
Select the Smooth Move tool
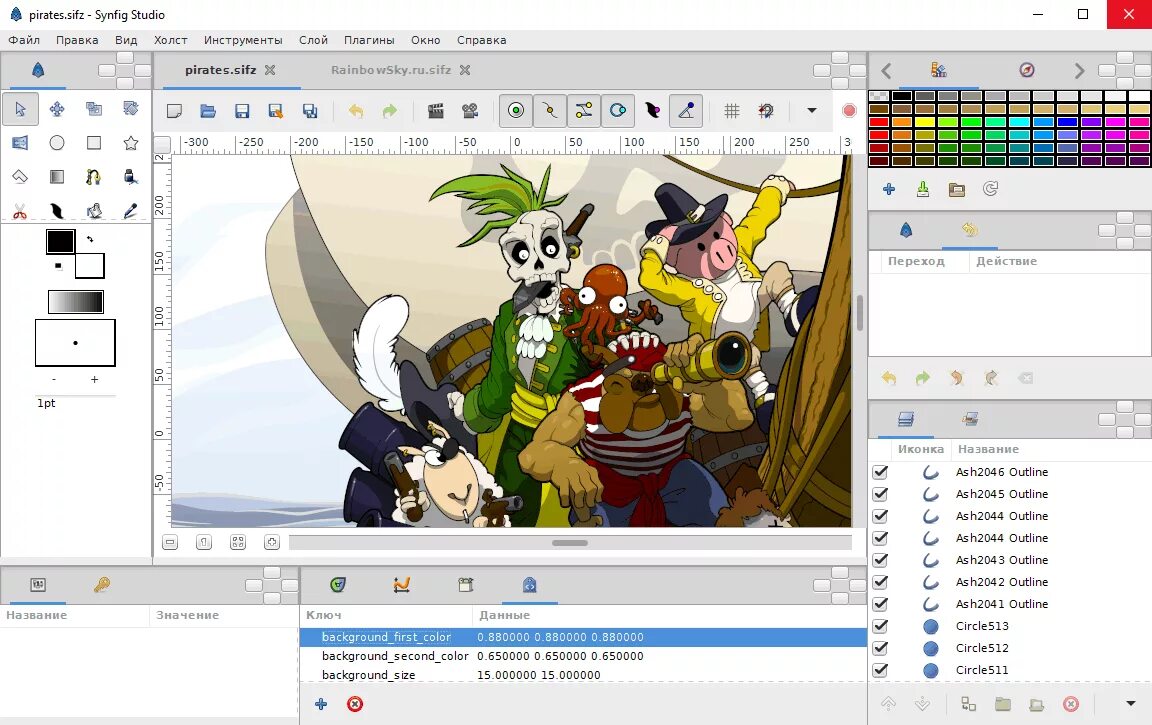(57, 109)
